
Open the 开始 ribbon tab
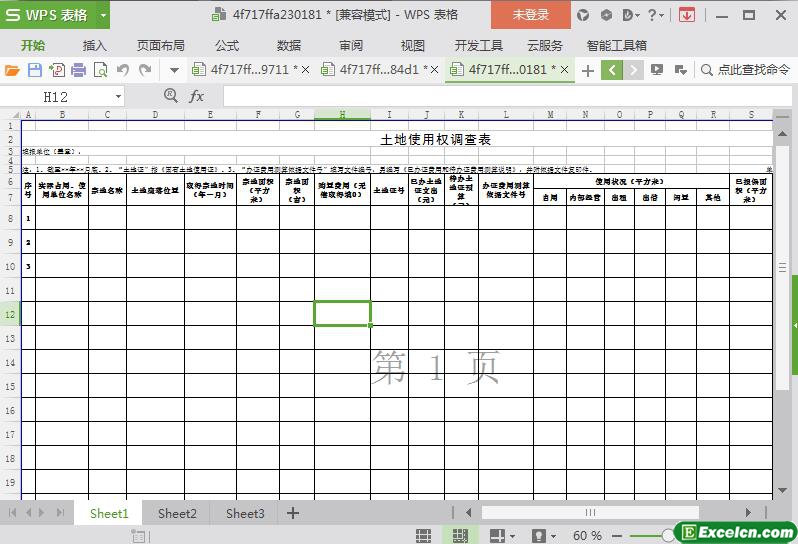(33, 46)
